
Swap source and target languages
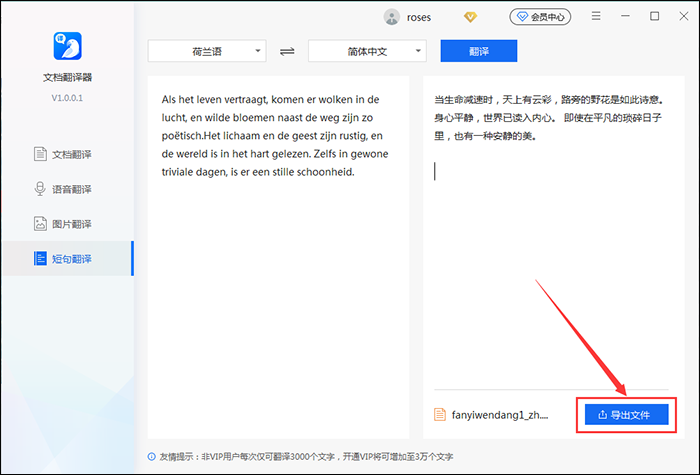(287, 51)
